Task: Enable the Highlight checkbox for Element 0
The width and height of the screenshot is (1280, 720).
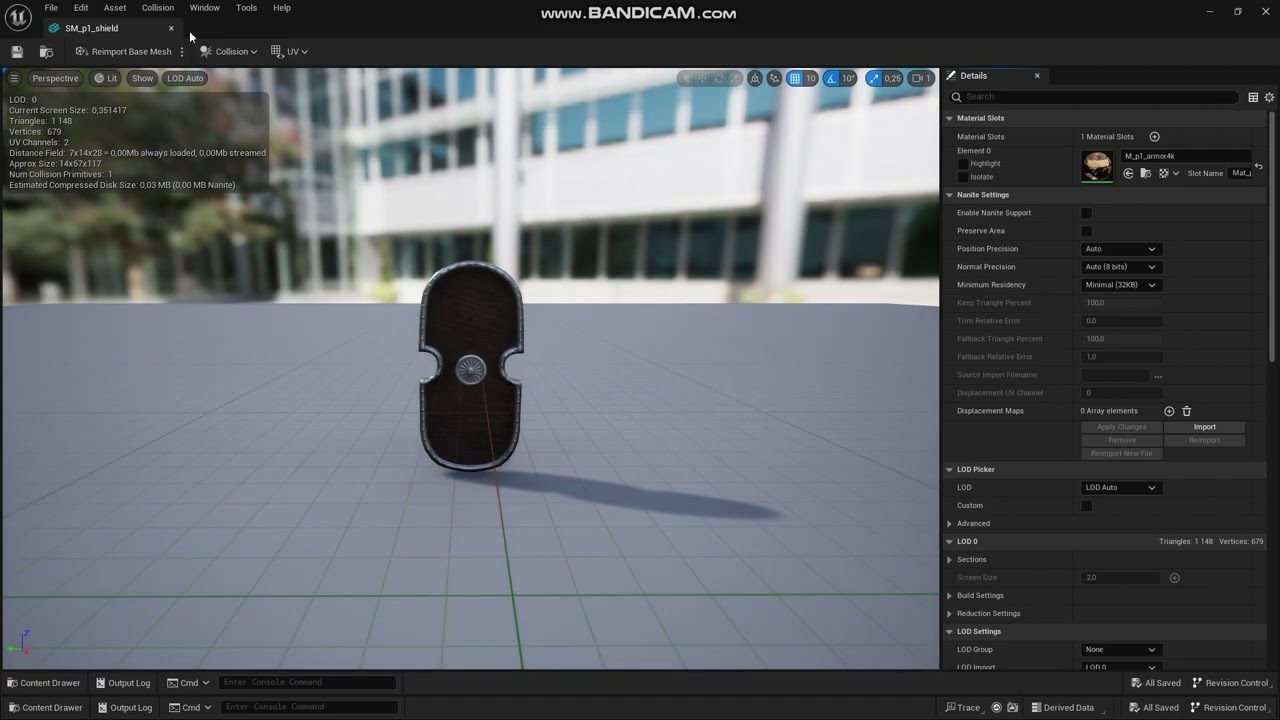Action: (x=963, y=164)
